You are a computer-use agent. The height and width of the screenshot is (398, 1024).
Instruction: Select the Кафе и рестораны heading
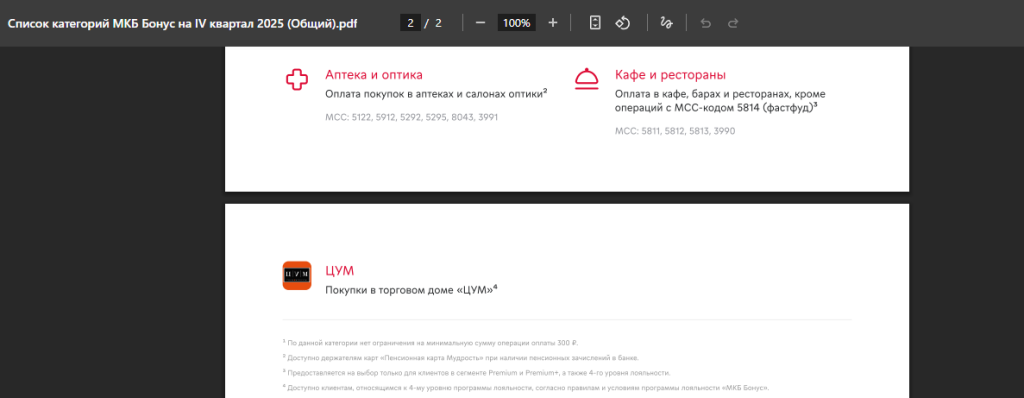pos(670,75)
